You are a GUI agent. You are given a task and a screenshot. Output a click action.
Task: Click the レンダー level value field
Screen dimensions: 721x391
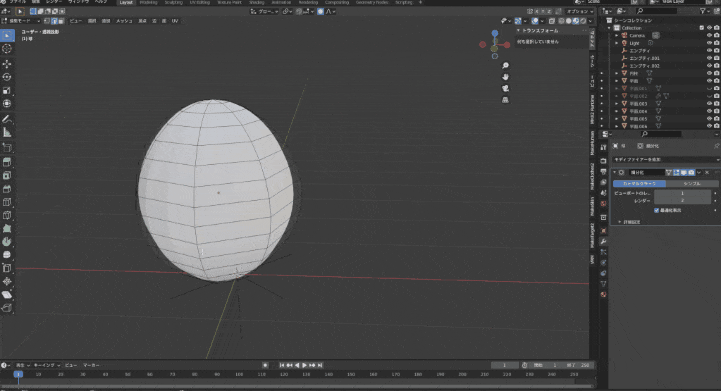tap(682, 201)
